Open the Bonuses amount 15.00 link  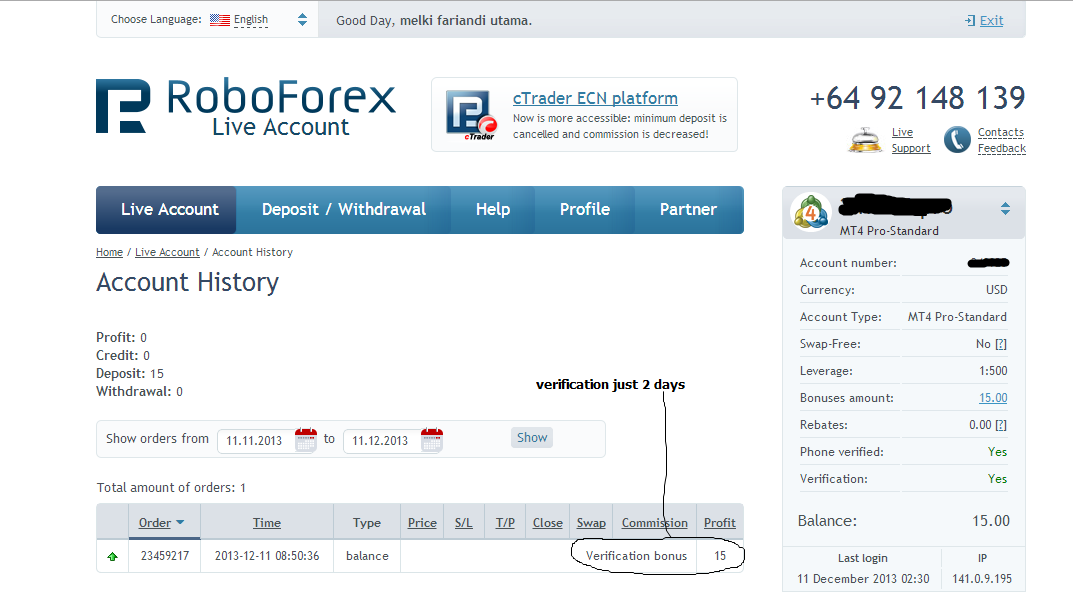tap(993, 398)
